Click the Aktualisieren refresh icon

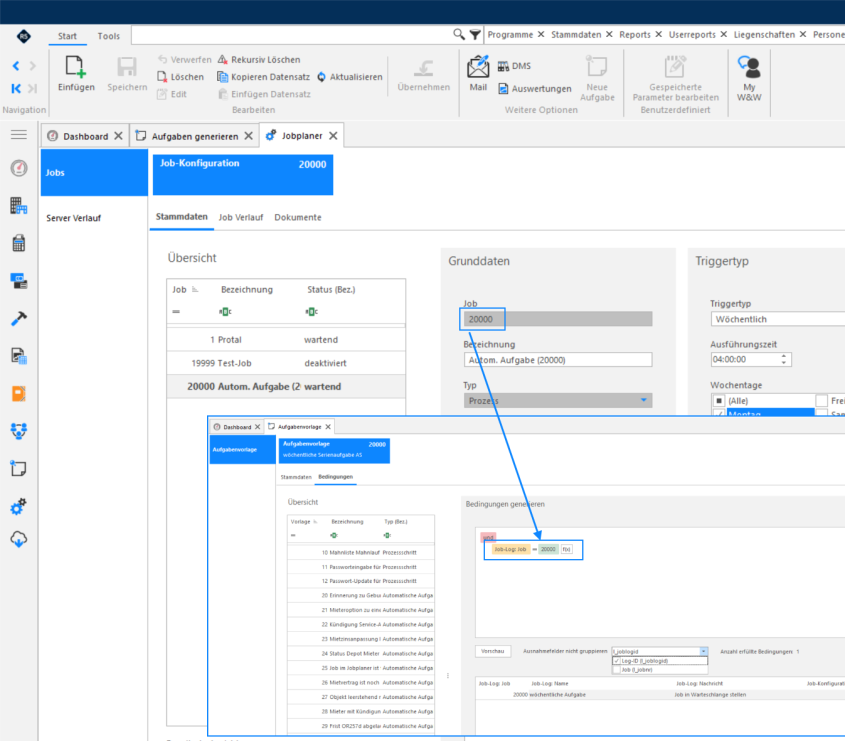coord(322,77)
